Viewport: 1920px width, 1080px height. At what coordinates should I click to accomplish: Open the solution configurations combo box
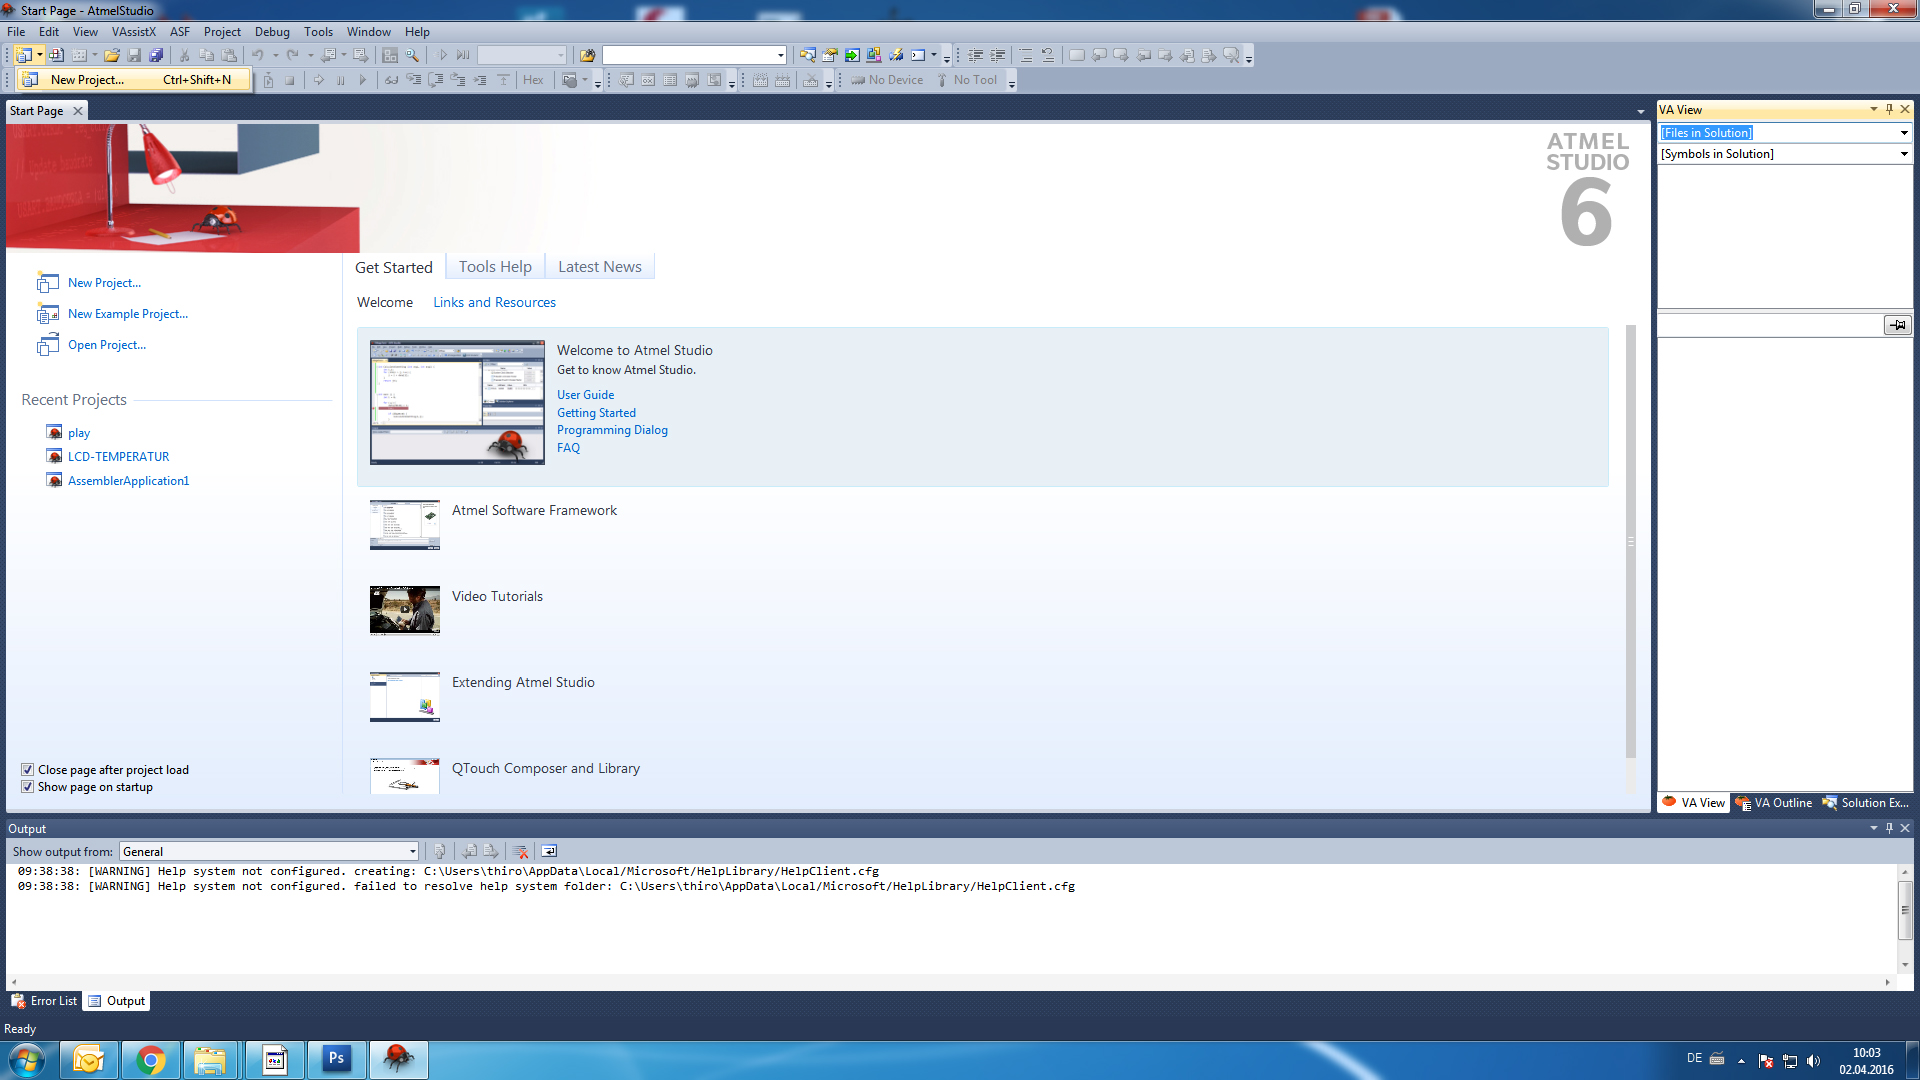tap(522, 56)
